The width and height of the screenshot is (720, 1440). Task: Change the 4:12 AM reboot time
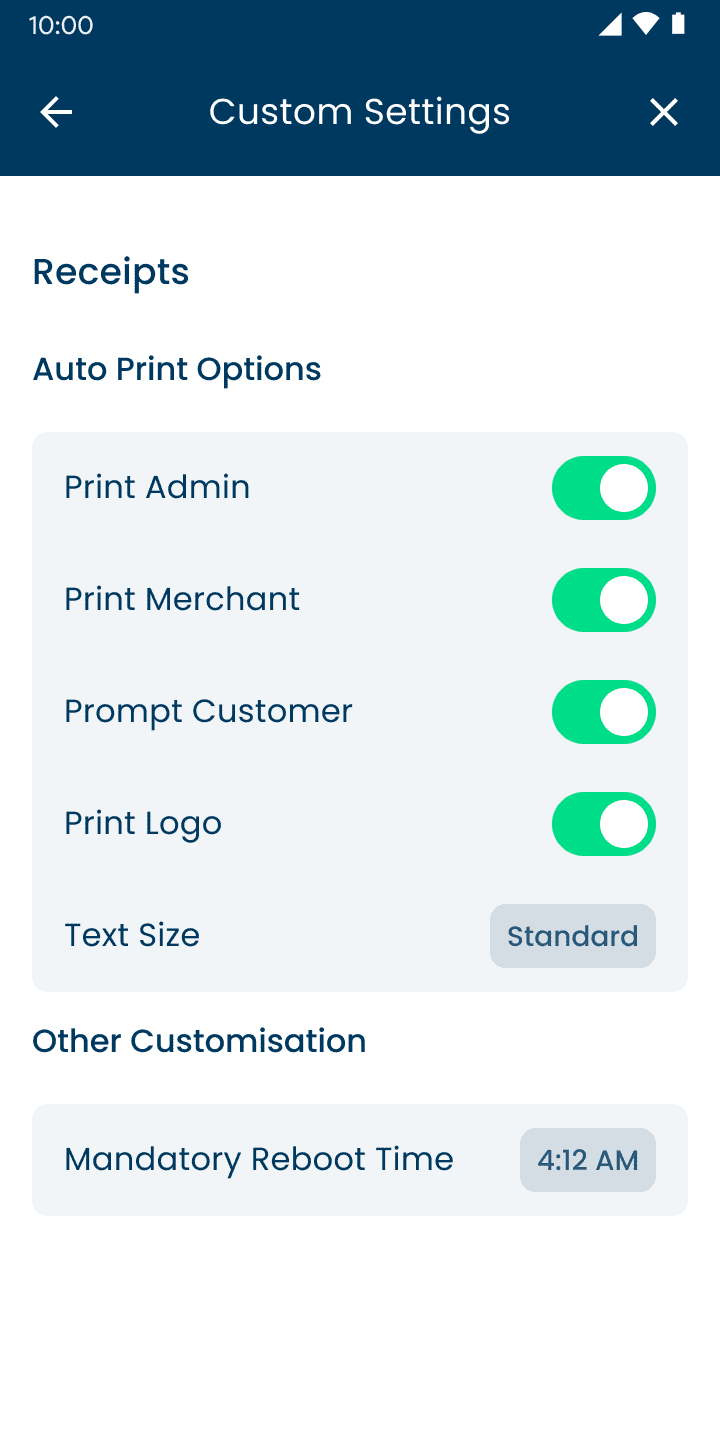588,1160
